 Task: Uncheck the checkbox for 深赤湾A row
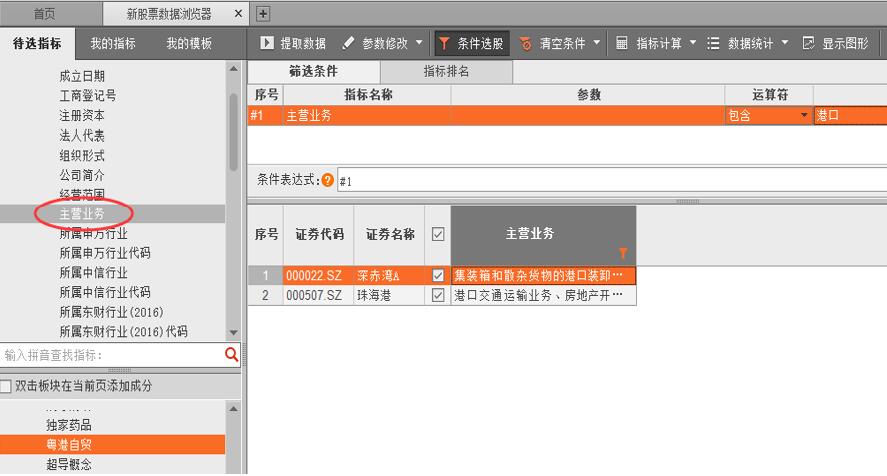[437, 276]
